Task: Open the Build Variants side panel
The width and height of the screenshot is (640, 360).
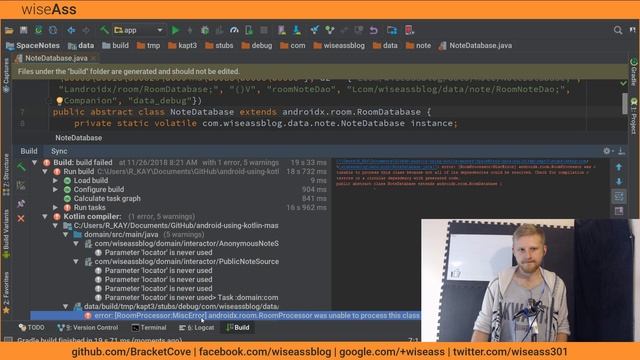Action: [x=6, y=234]
